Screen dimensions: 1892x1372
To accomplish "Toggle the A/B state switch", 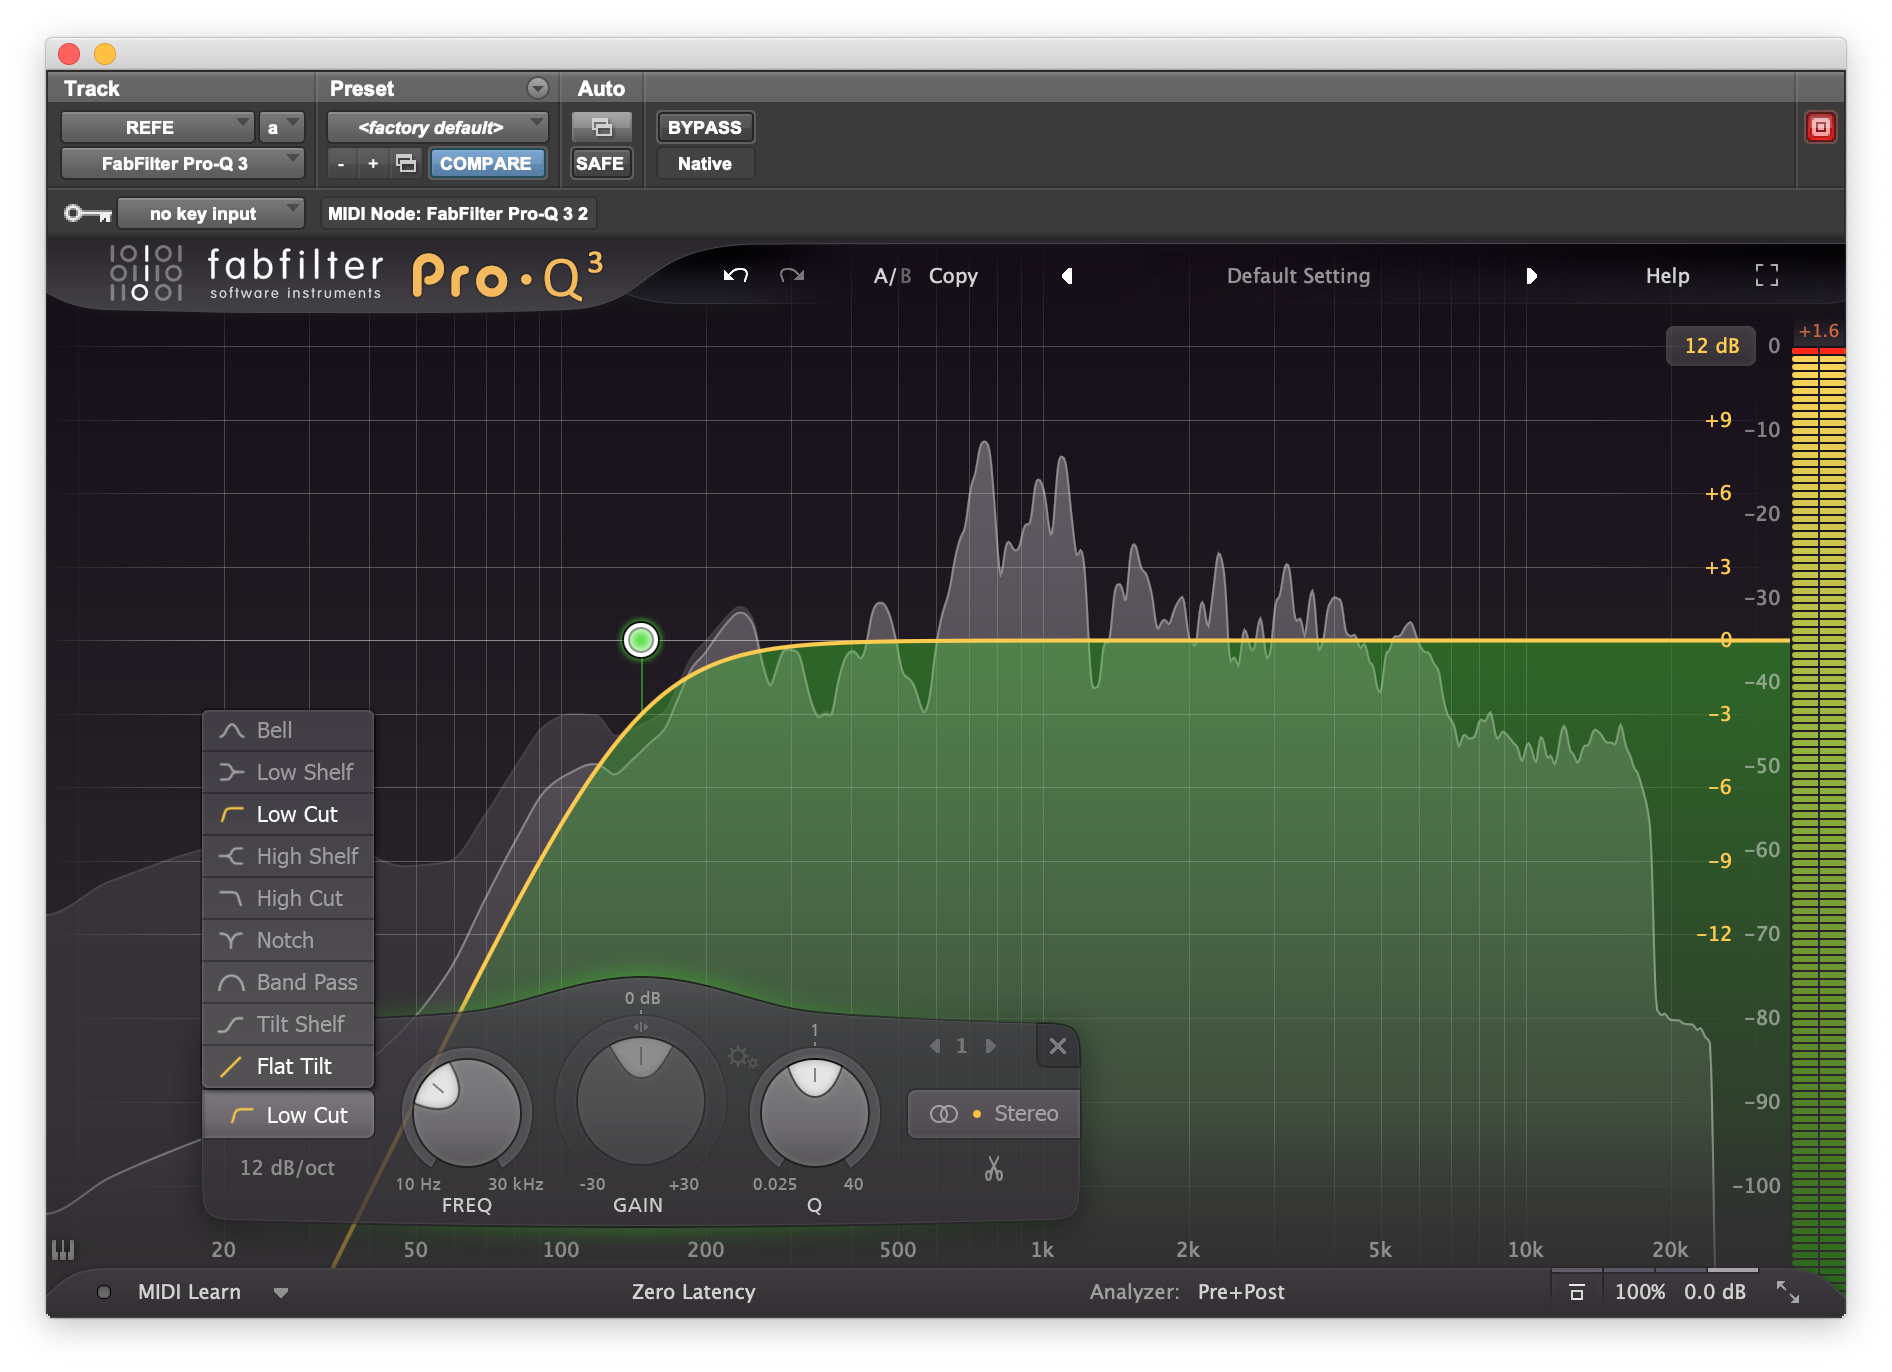I will click(892, 276).
